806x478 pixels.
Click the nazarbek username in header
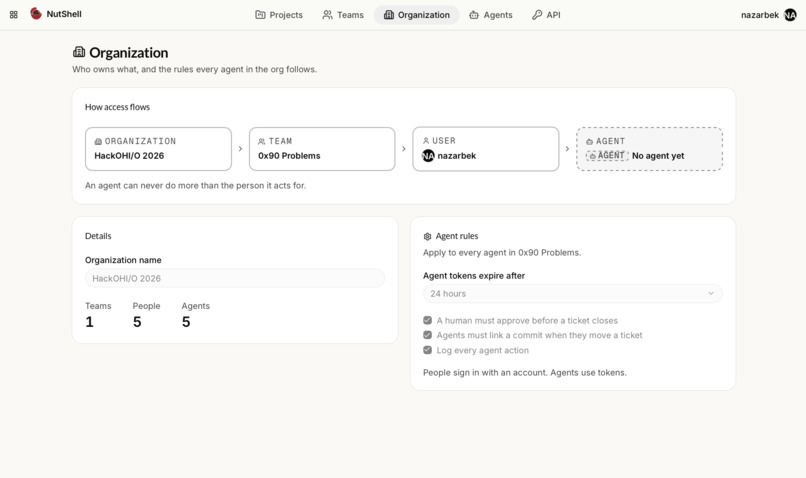760,15
